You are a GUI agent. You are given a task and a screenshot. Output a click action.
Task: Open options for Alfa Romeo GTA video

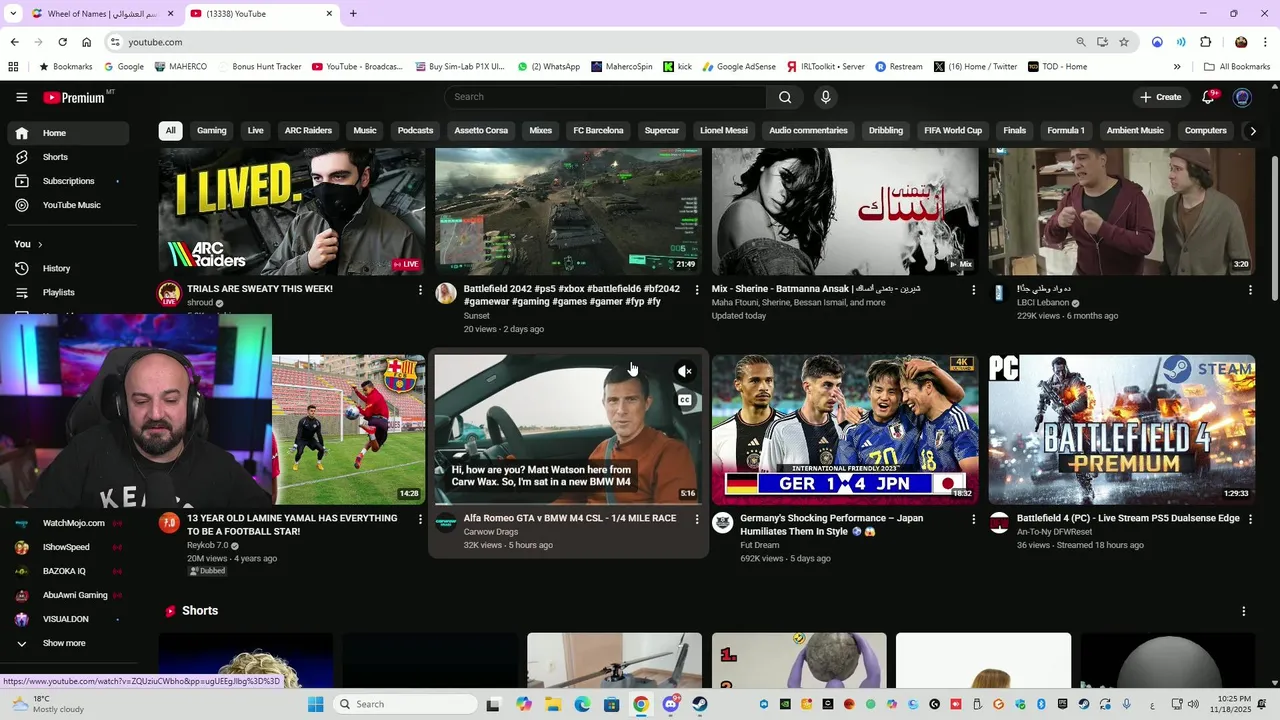tap(697, 520)
